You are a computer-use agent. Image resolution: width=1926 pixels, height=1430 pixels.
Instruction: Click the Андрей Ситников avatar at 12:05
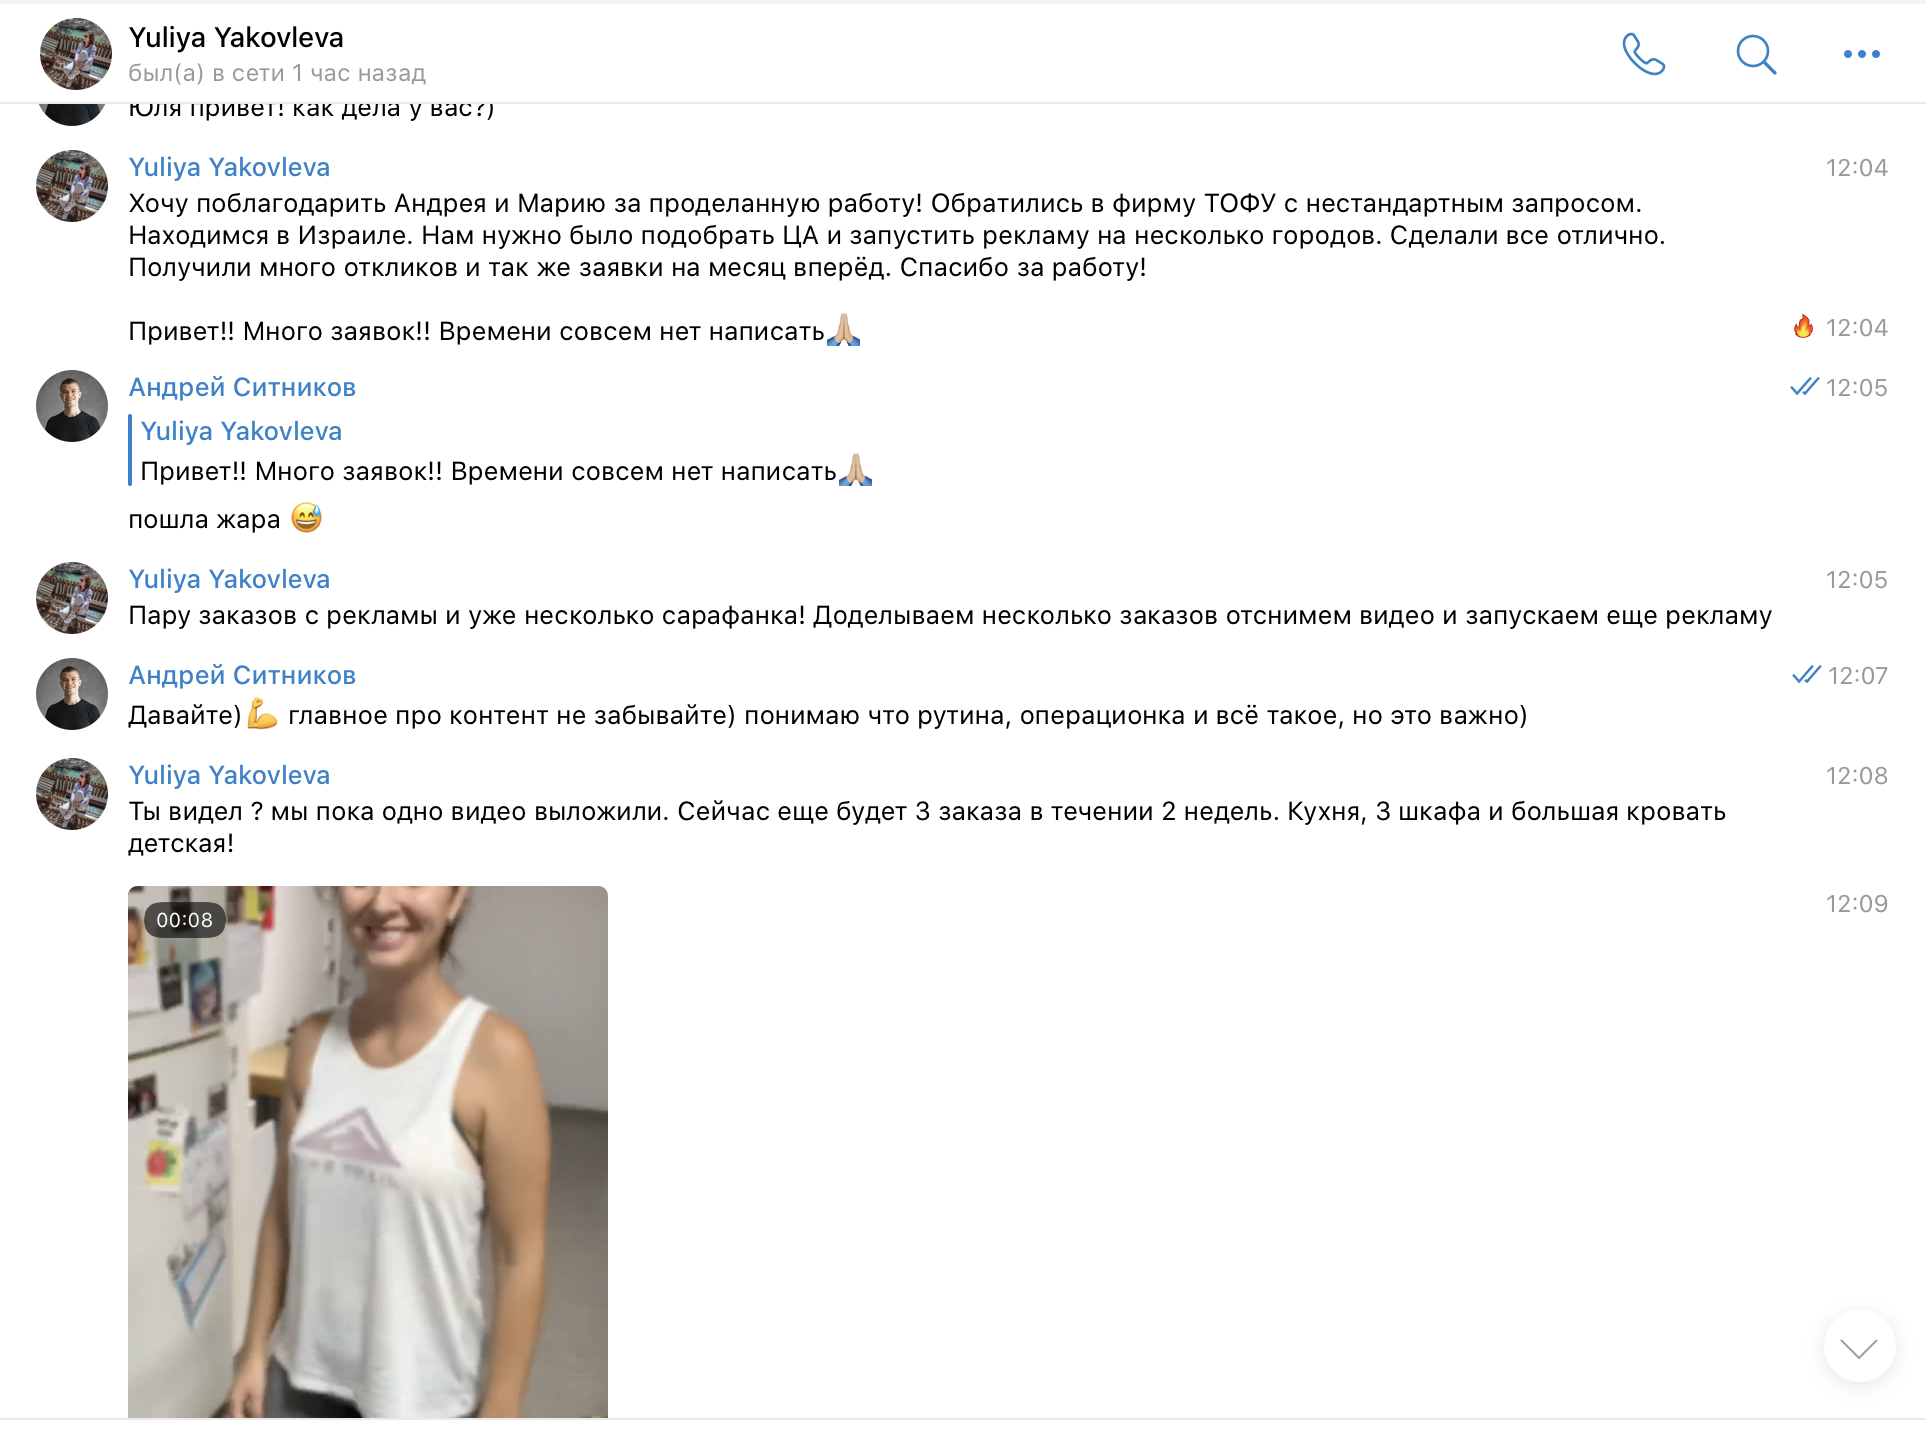point(72,406)
